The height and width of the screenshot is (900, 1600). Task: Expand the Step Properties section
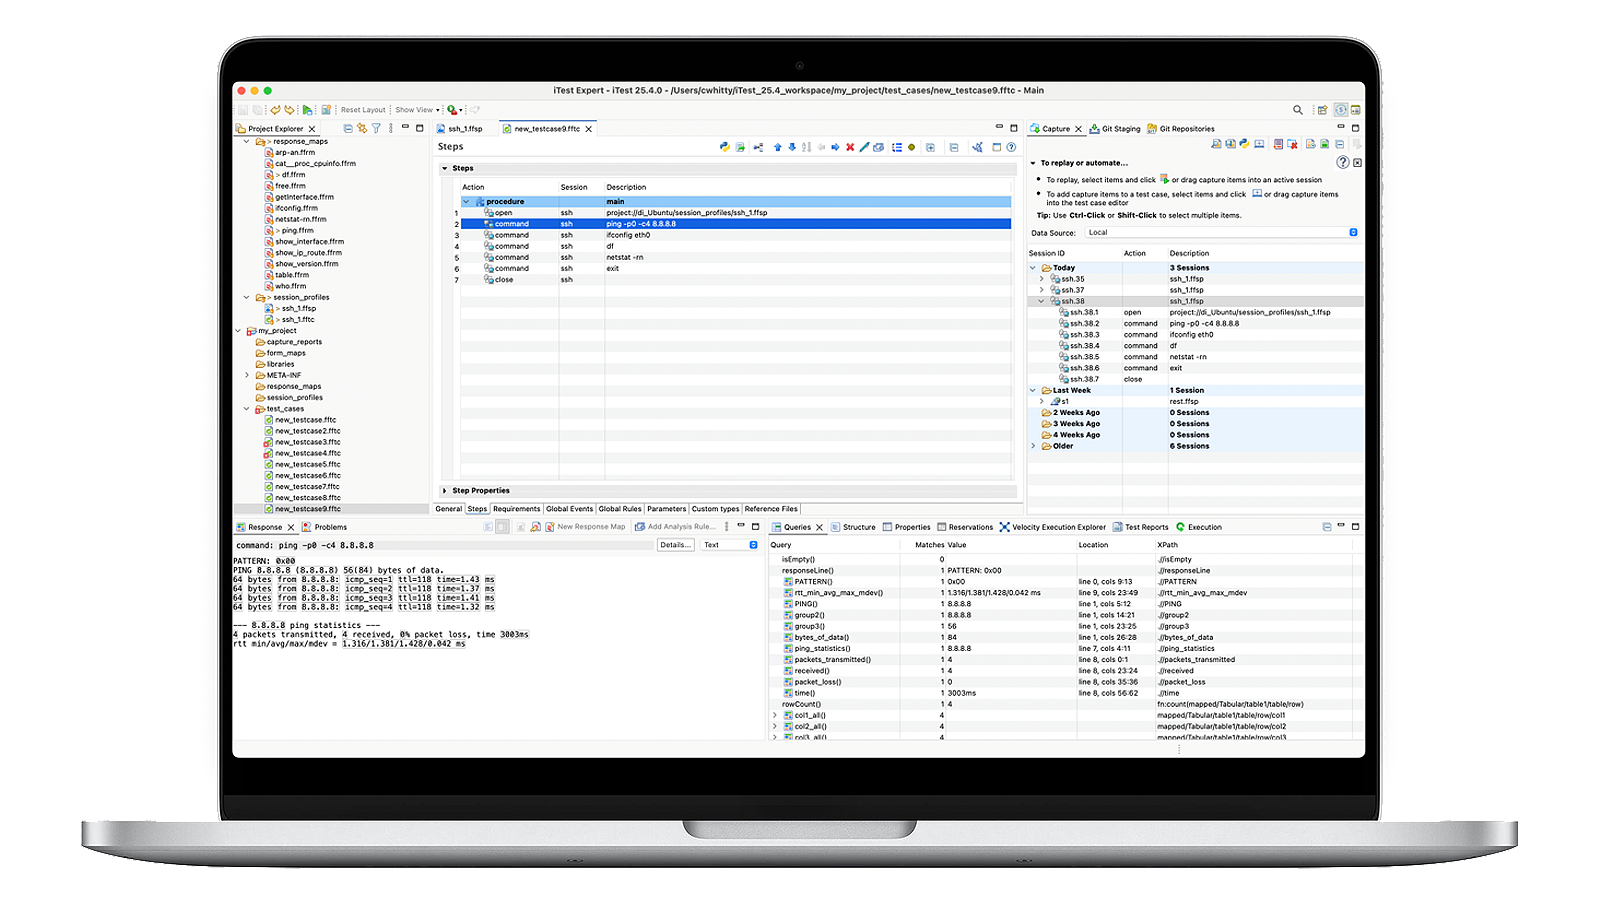click(446, 491)
